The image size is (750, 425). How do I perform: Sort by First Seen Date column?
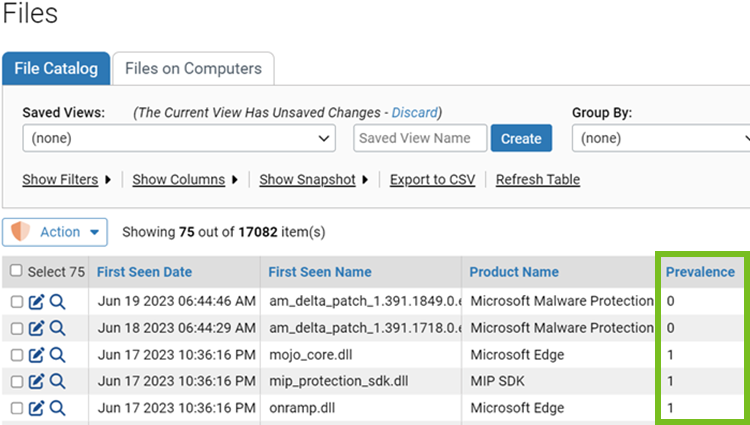[144, 272]
